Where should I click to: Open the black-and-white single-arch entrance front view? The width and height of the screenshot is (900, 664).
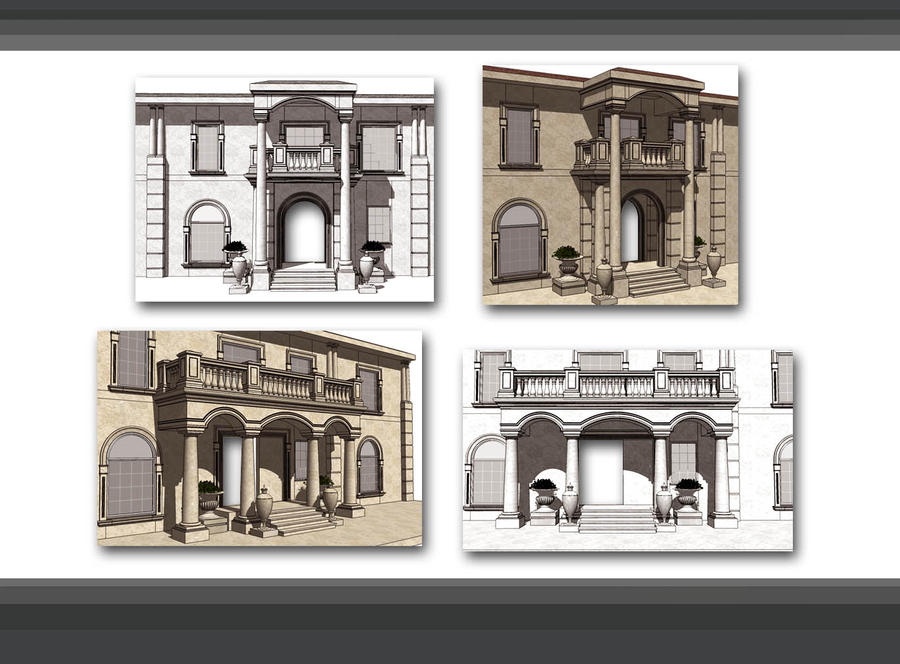click(285, 189)
